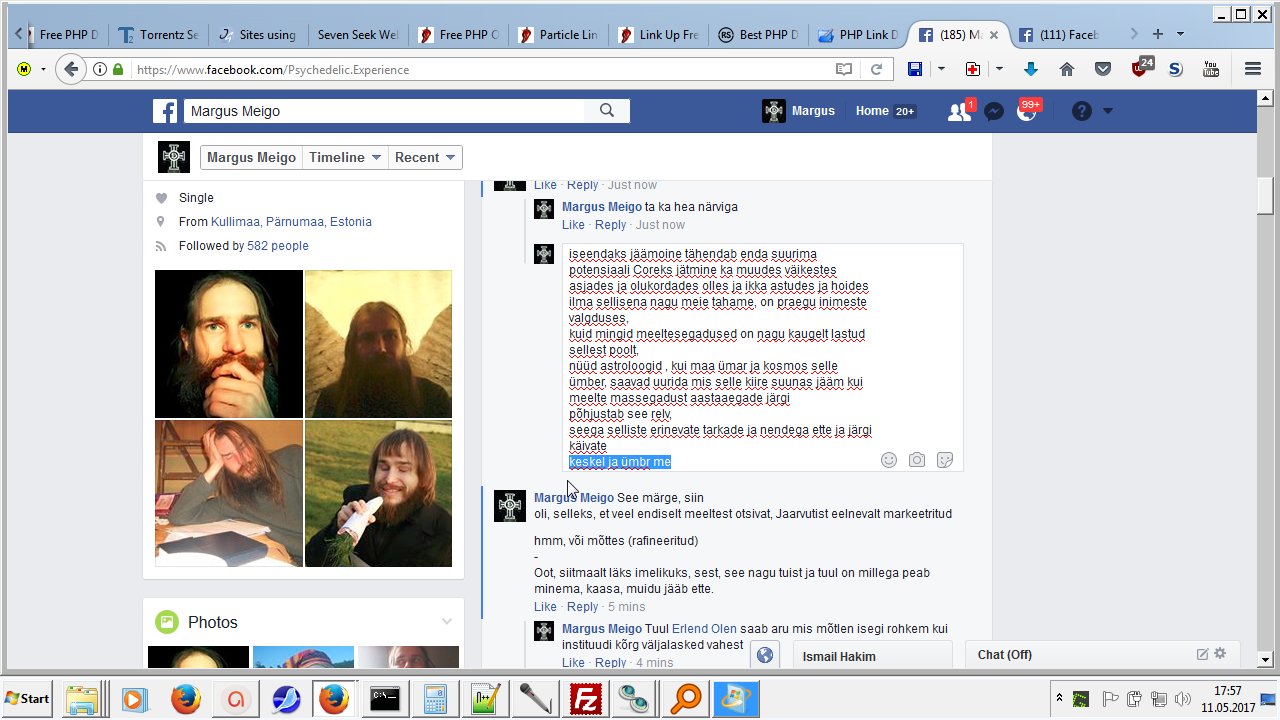Expand the Recent dropdown
The width and height of the screenshot is (1280, 720).
[425, 157]
